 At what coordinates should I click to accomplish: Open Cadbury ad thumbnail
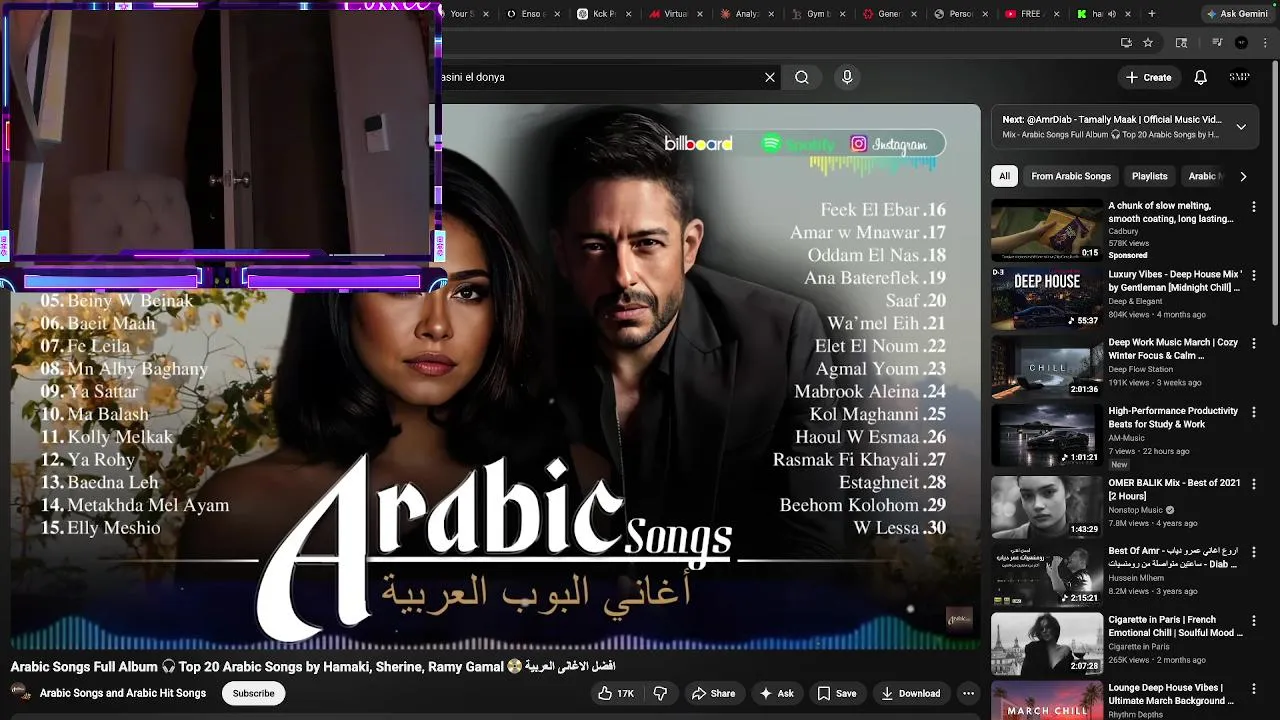pyautogui.click(x=1047, y=230)
